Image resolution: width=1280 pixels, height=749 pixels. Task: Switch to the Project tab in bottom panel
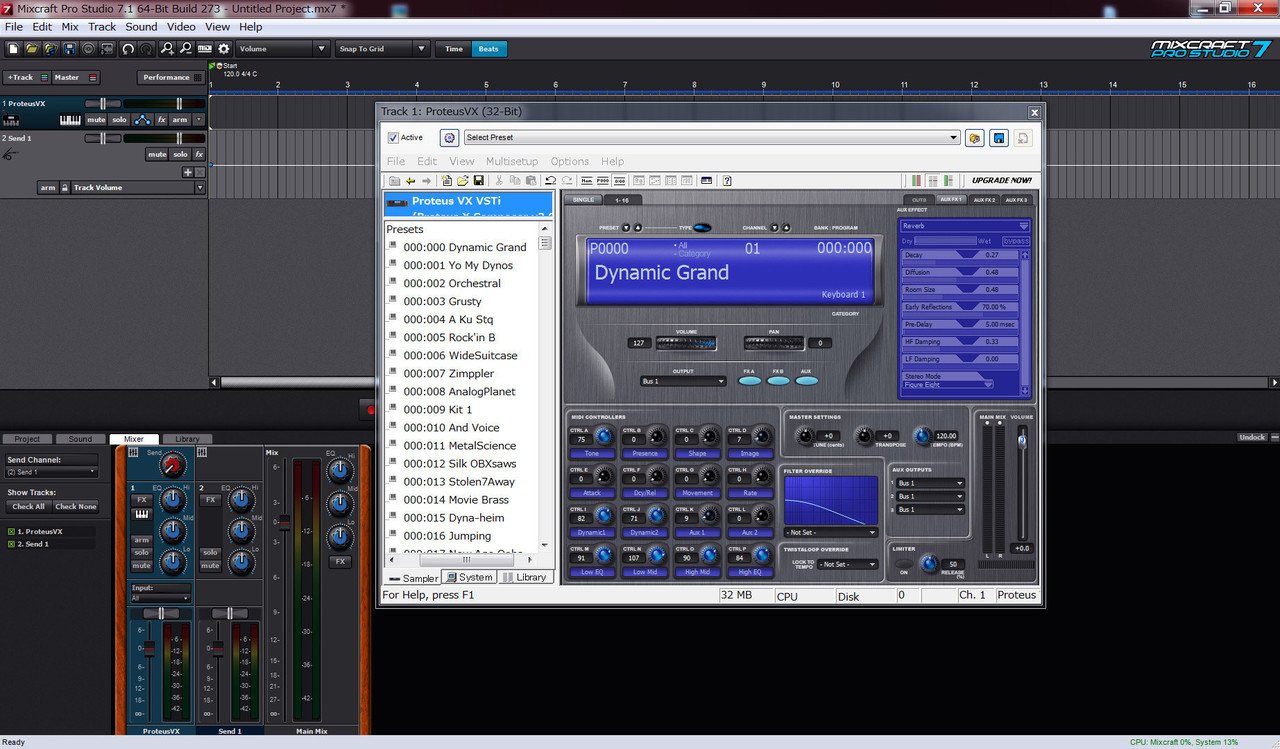point(27,439)
